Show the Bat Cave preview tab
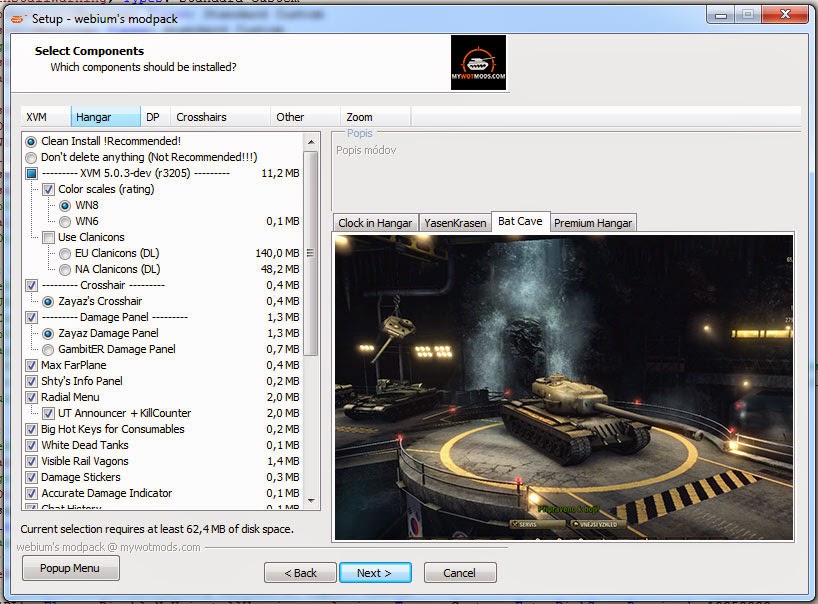Screen dimensions: 818x604 (520, 221)
